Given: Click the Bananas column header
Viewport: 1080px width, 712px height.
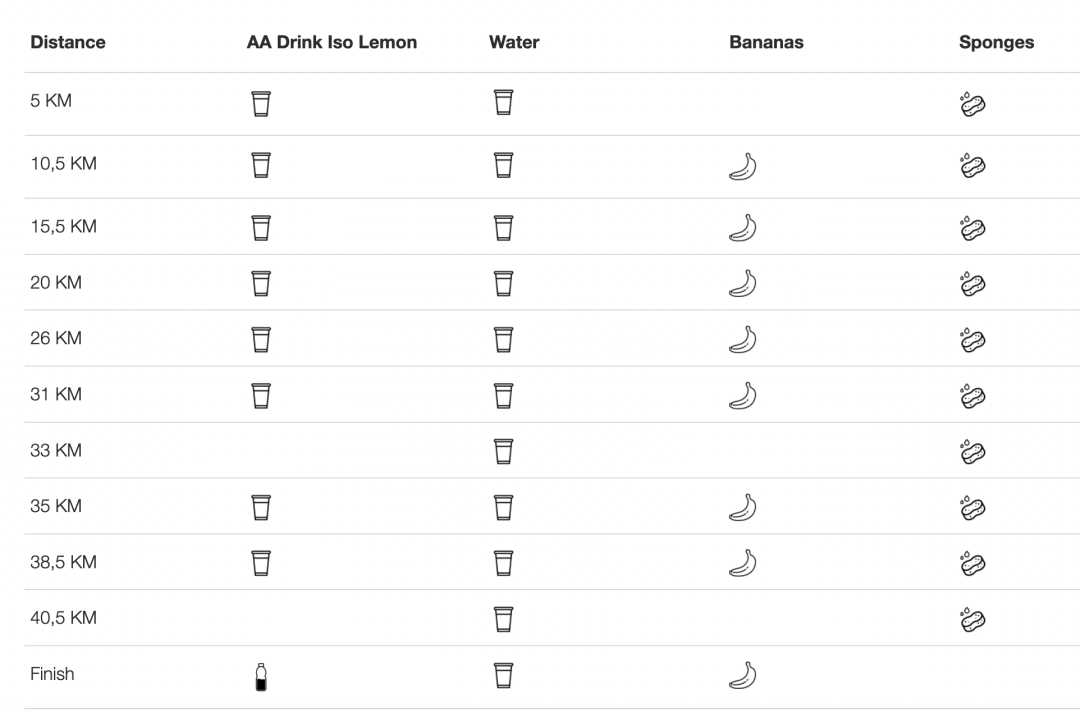Looking at the screenshot, I should tap(766, 42).
